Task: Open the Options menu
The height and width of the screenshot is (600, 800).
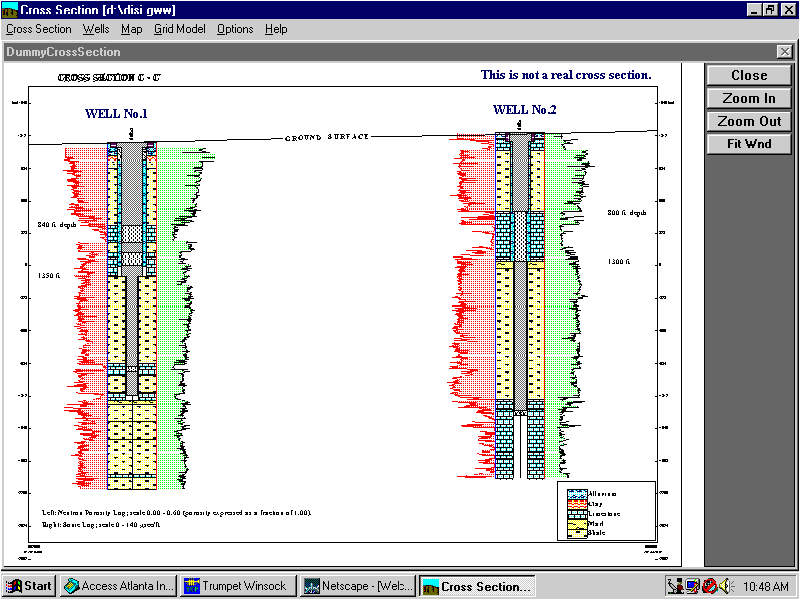Action: 235,29
